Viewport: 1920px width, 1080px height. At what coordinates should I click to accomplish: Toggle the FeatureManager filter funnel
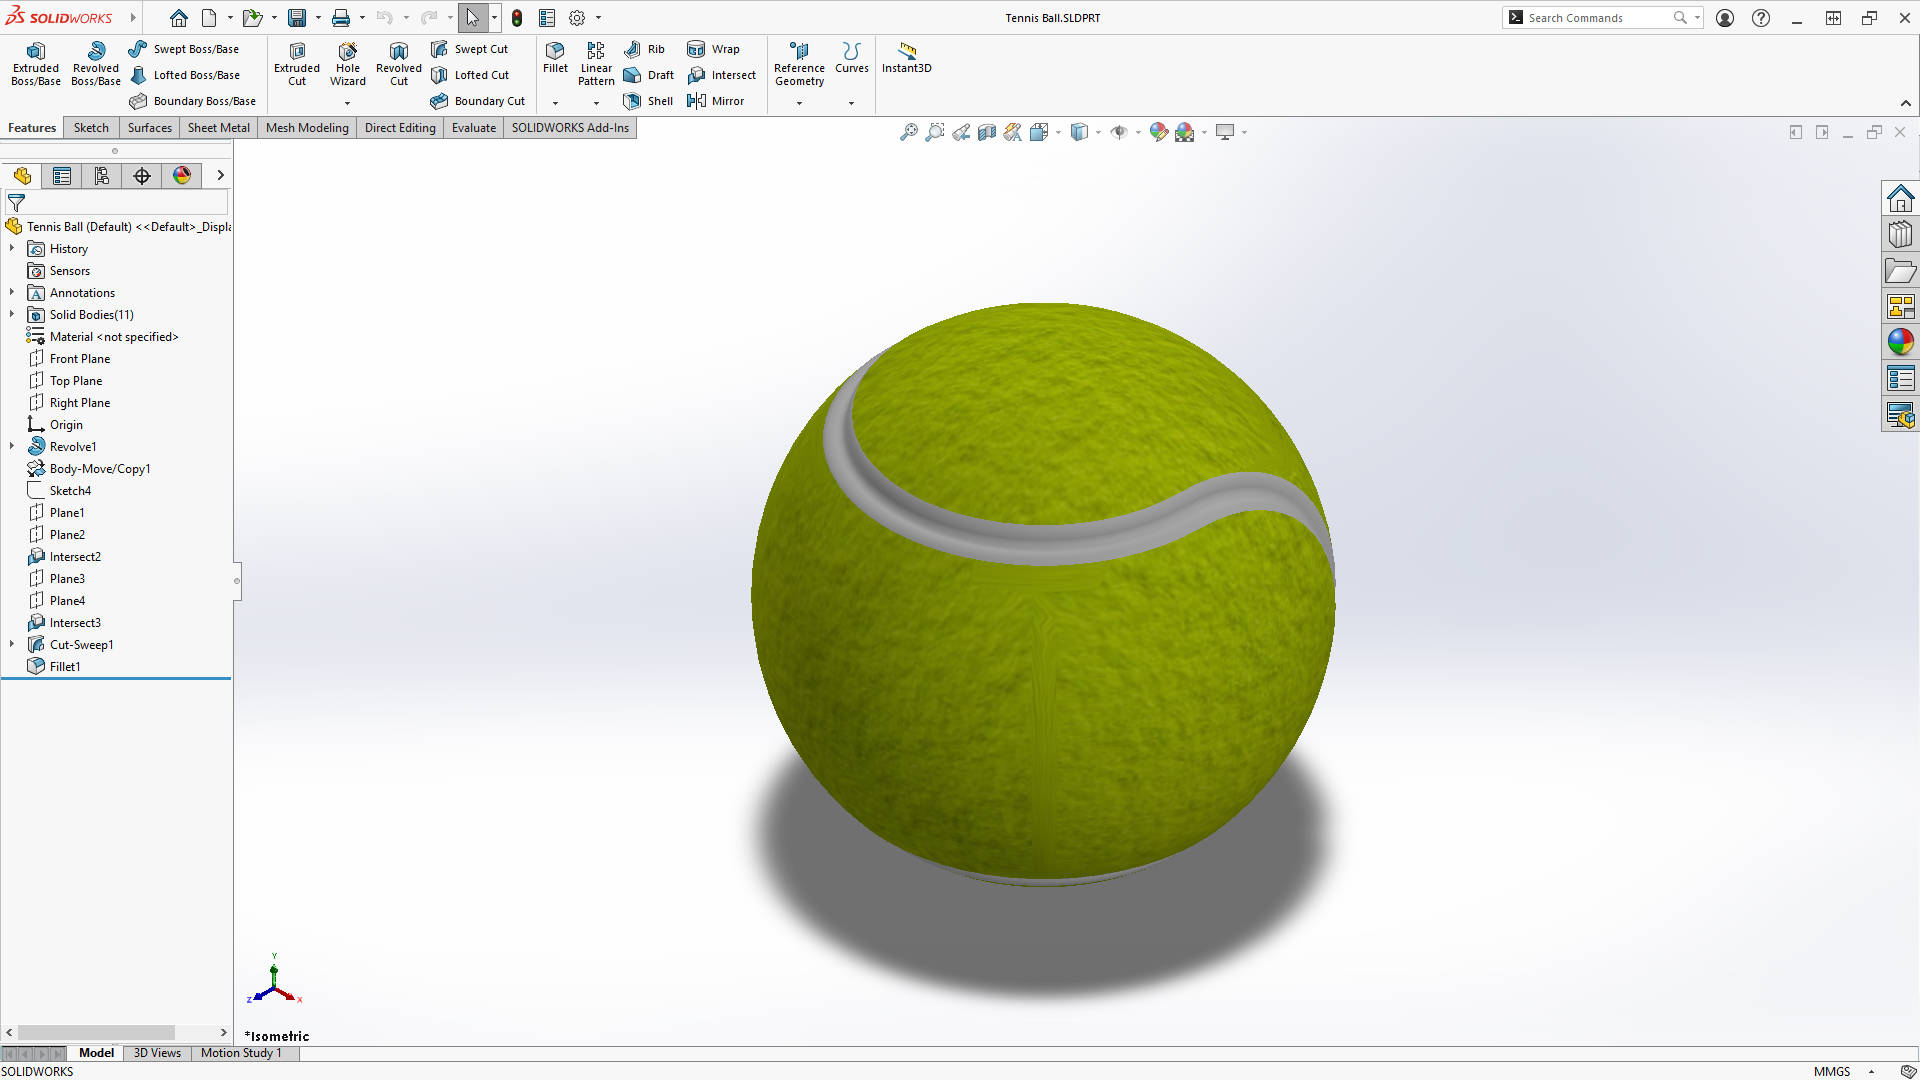point(16,202)
